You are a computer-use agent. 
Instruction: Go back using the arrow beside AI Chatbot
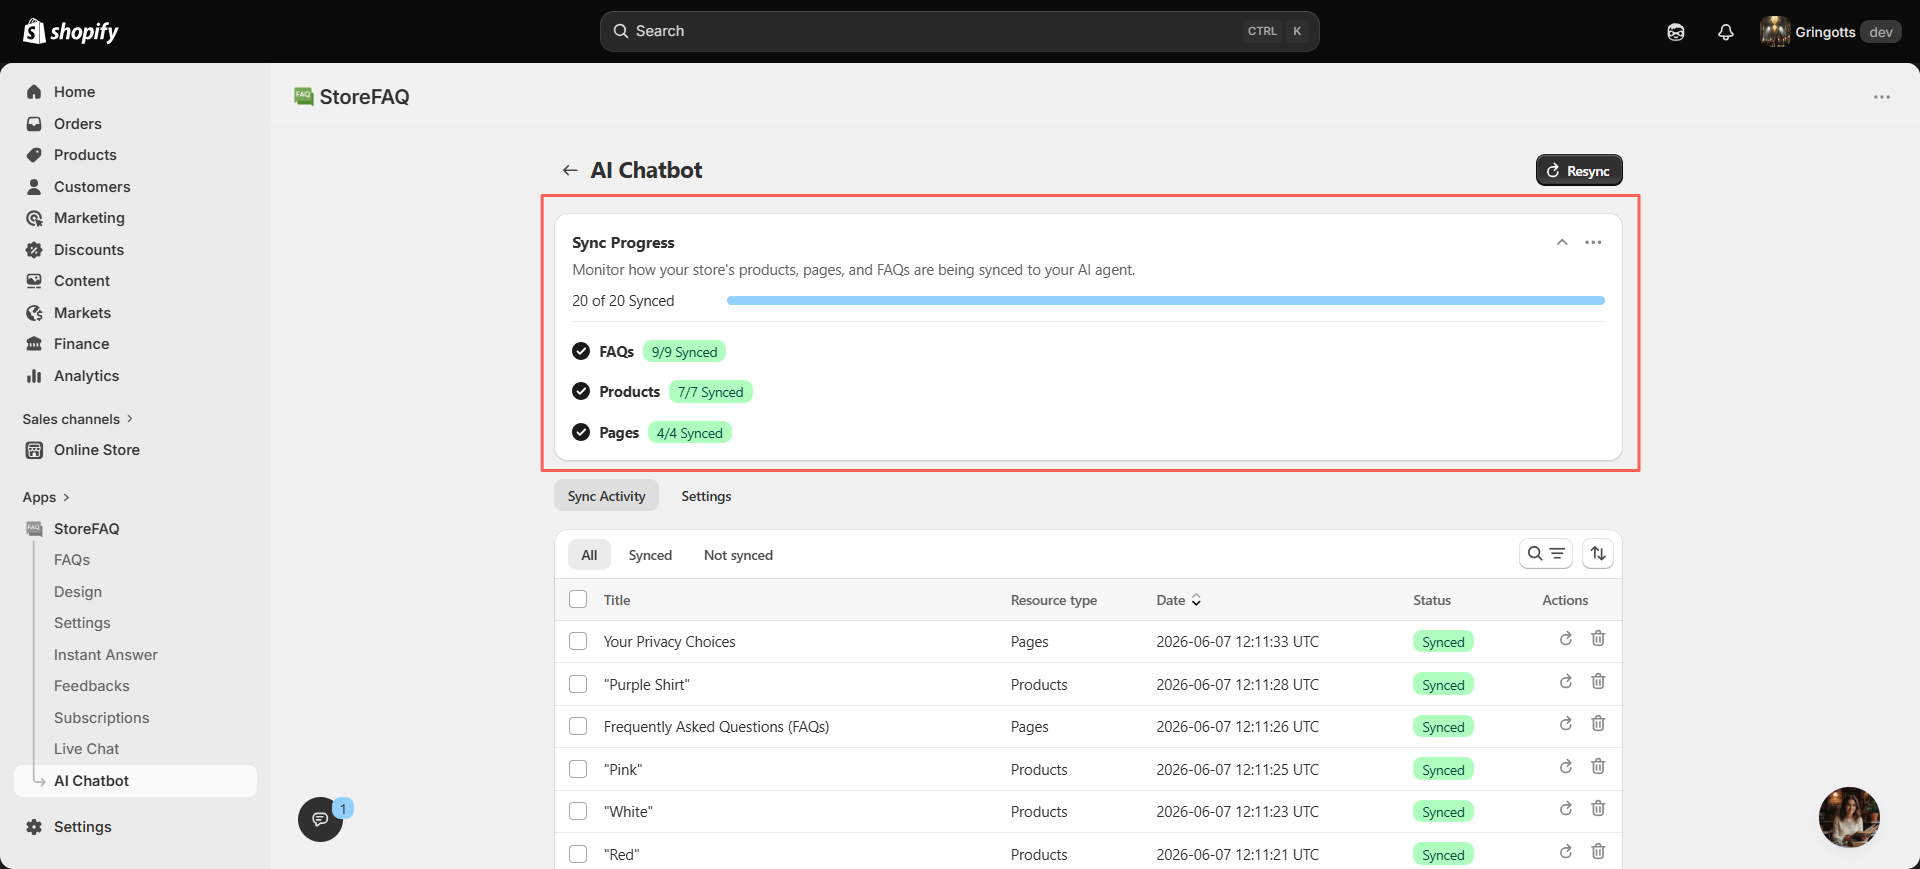tap(570, 170)
